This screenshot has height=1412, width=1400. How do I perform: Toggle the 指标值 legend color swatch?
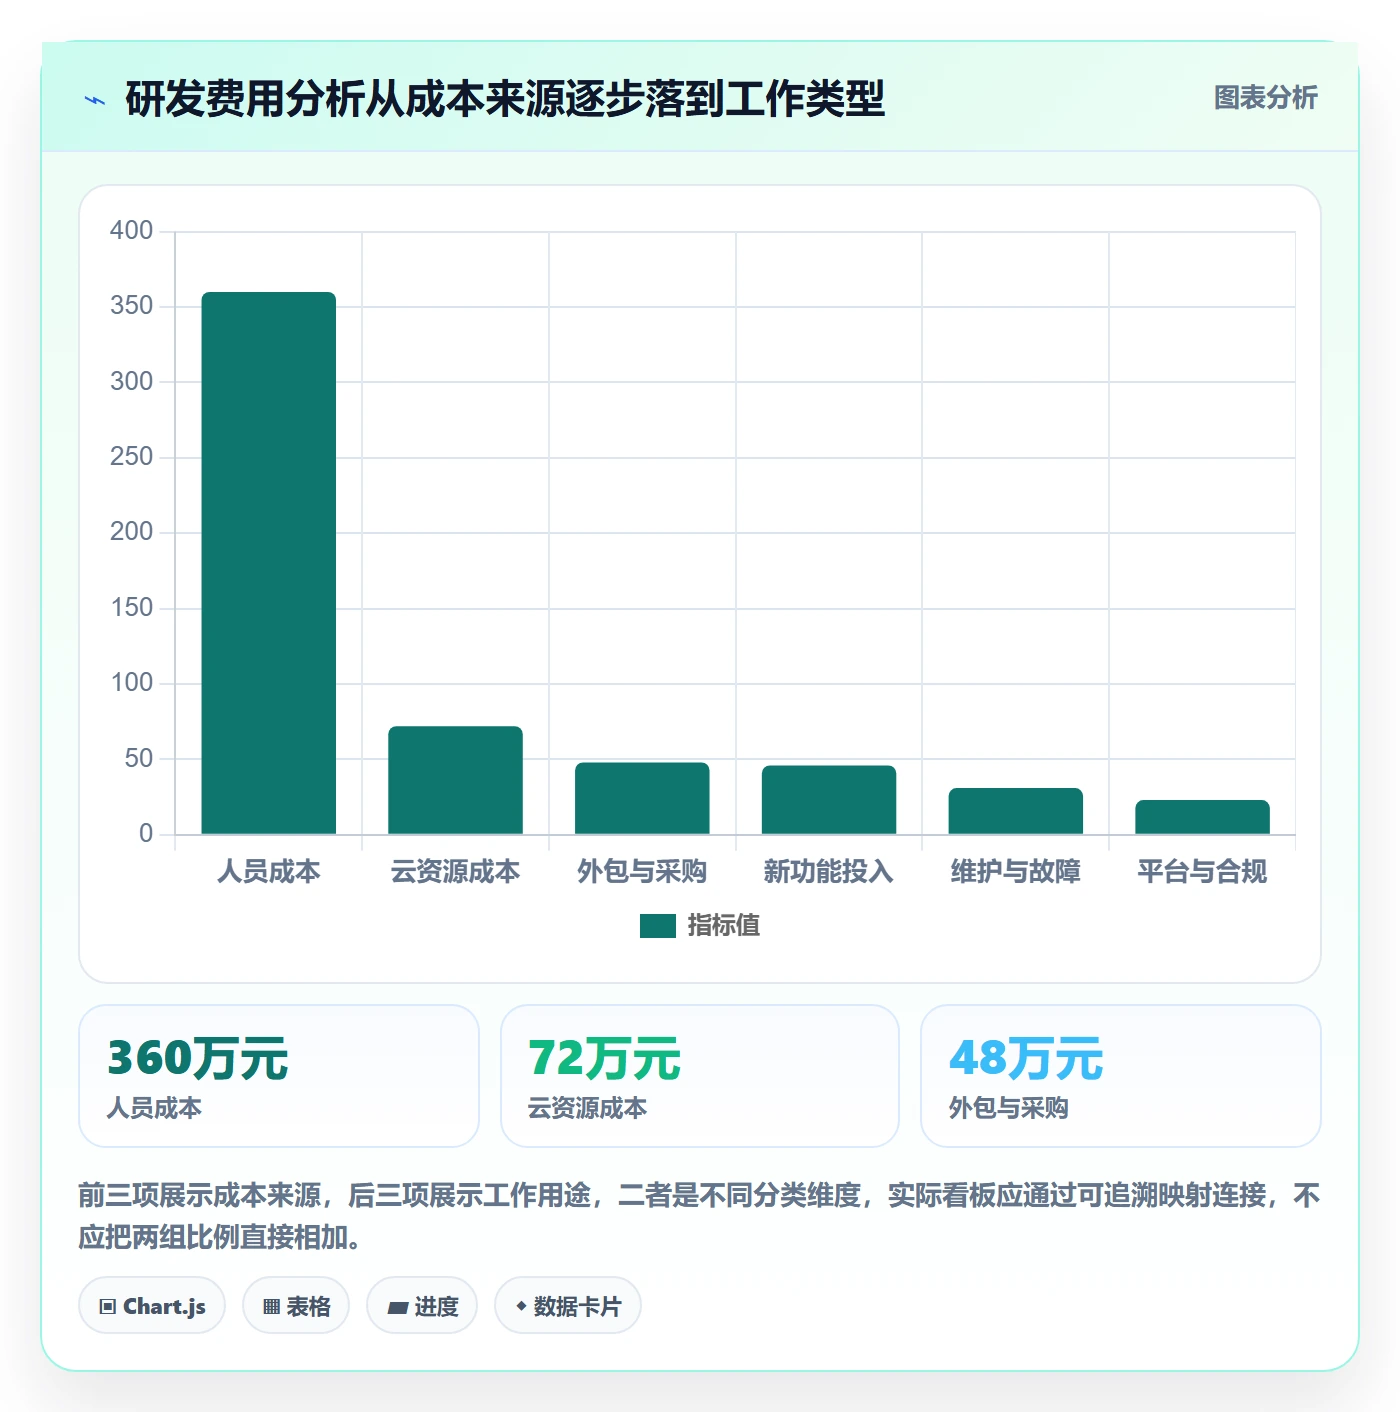[x=658, y=926]
